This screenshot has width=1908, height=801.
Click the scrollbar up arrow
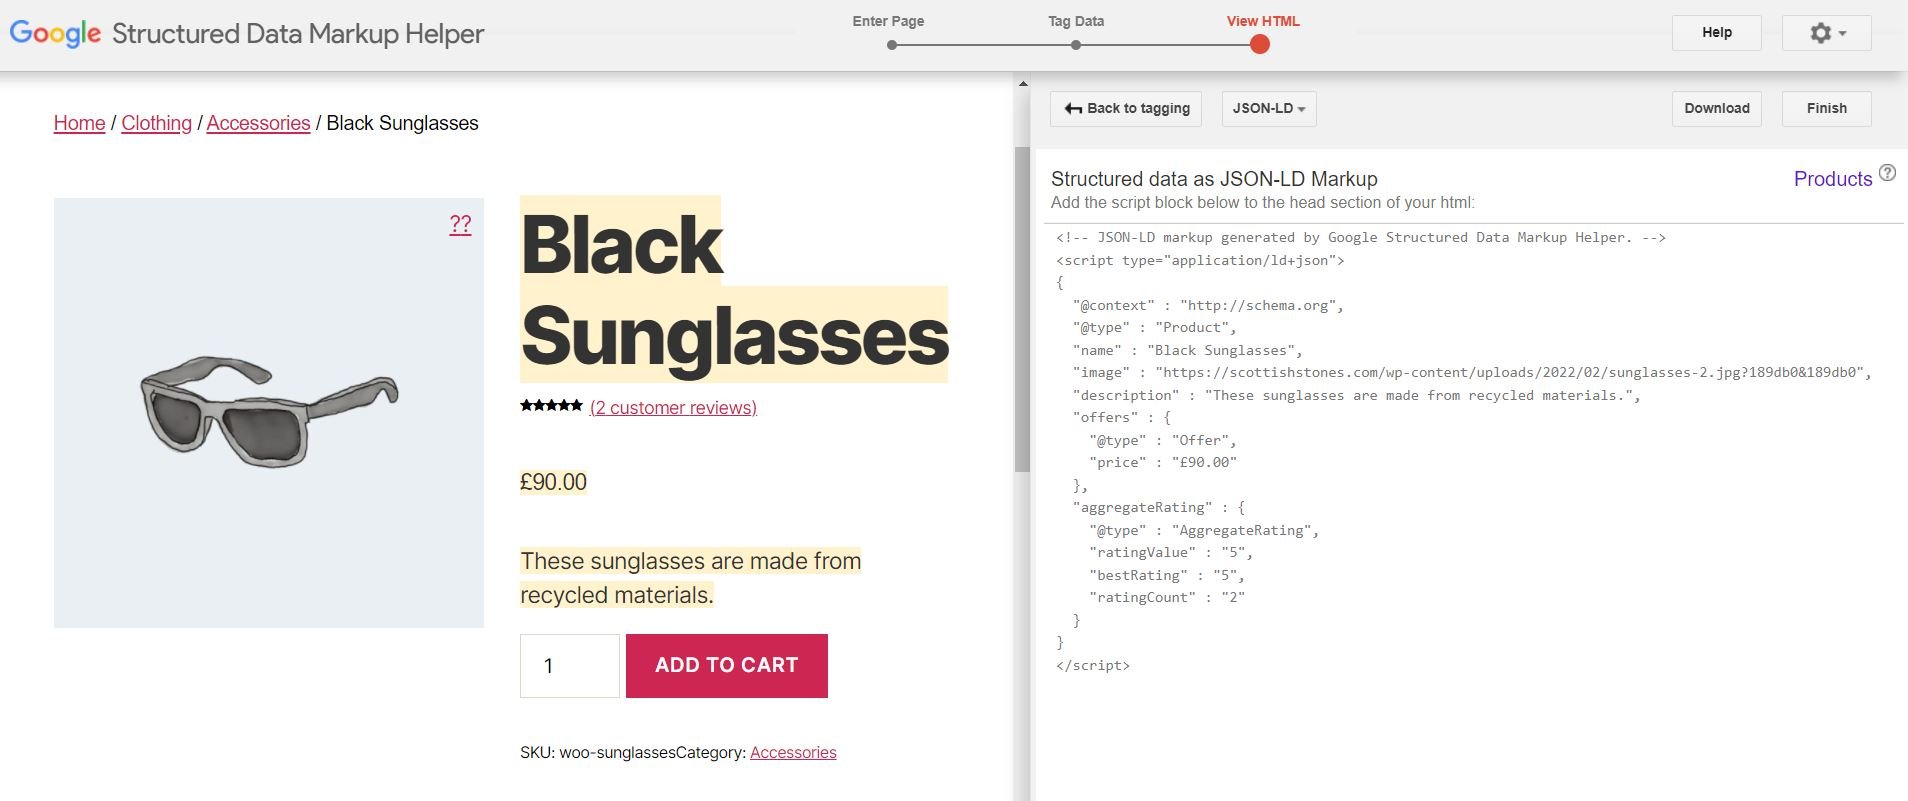[x=1022, y=84]
